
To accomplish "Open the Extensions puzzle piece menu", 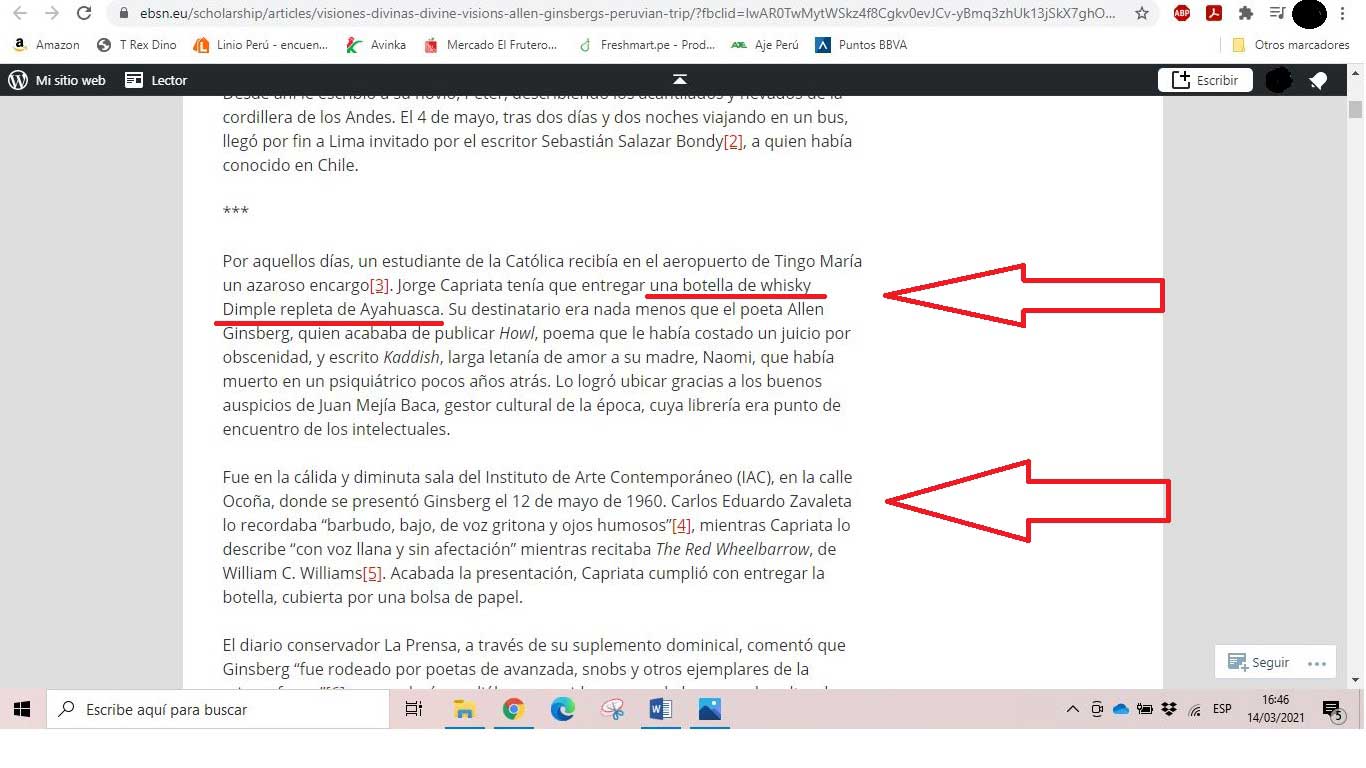I will click(x=1245, y=14).
